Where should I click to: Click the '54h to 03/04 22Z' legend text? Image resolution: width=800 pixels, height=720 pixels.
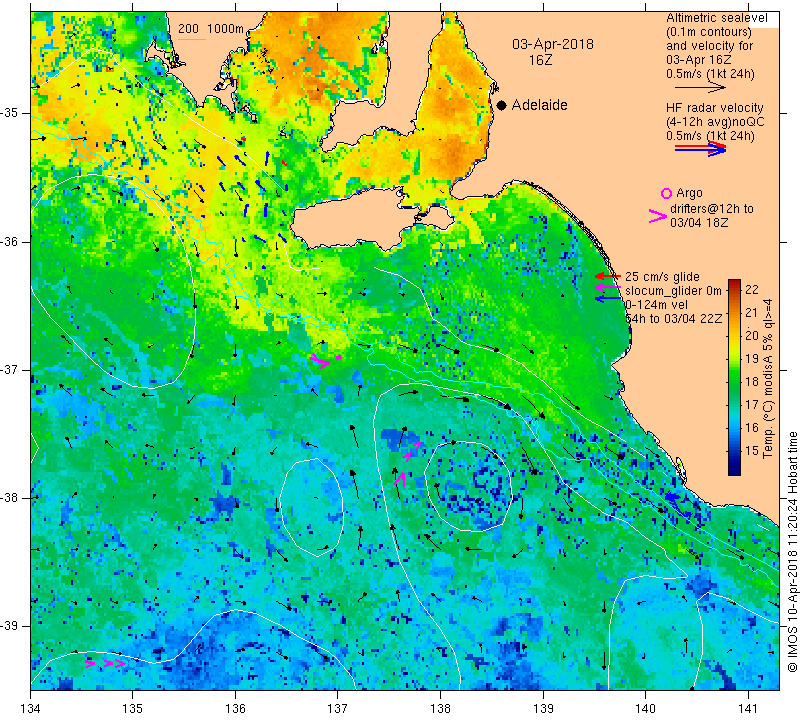(x=673, y=318)
